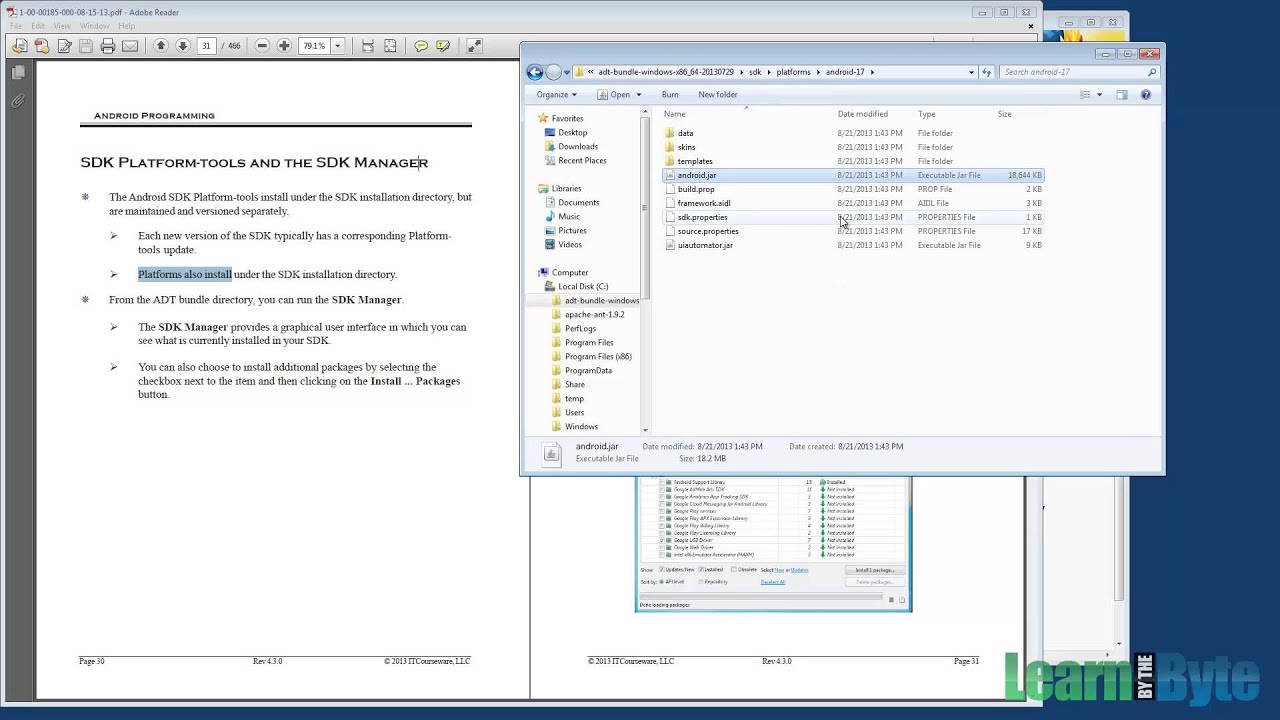
Task: Toggle the Explorer preview pane icon
Action: [x=1122, y=95]
